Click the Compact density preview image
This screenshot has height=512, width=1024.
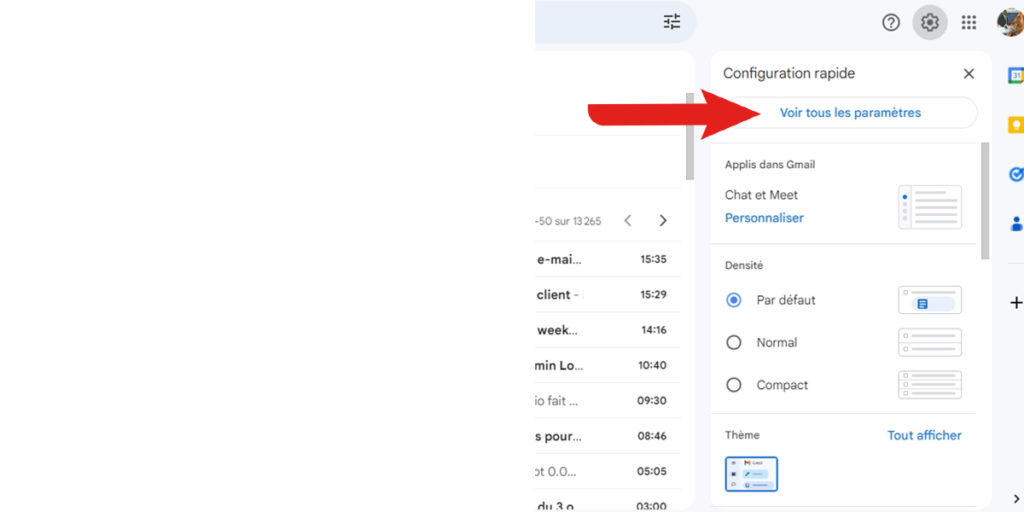pyautogui.click(x=930, y=385)
